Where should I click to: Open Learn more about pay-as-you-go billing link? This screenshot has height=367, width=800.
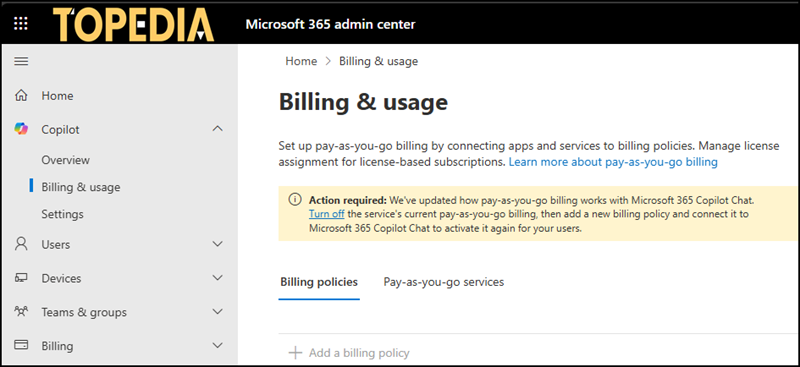[x=613, y=162]
